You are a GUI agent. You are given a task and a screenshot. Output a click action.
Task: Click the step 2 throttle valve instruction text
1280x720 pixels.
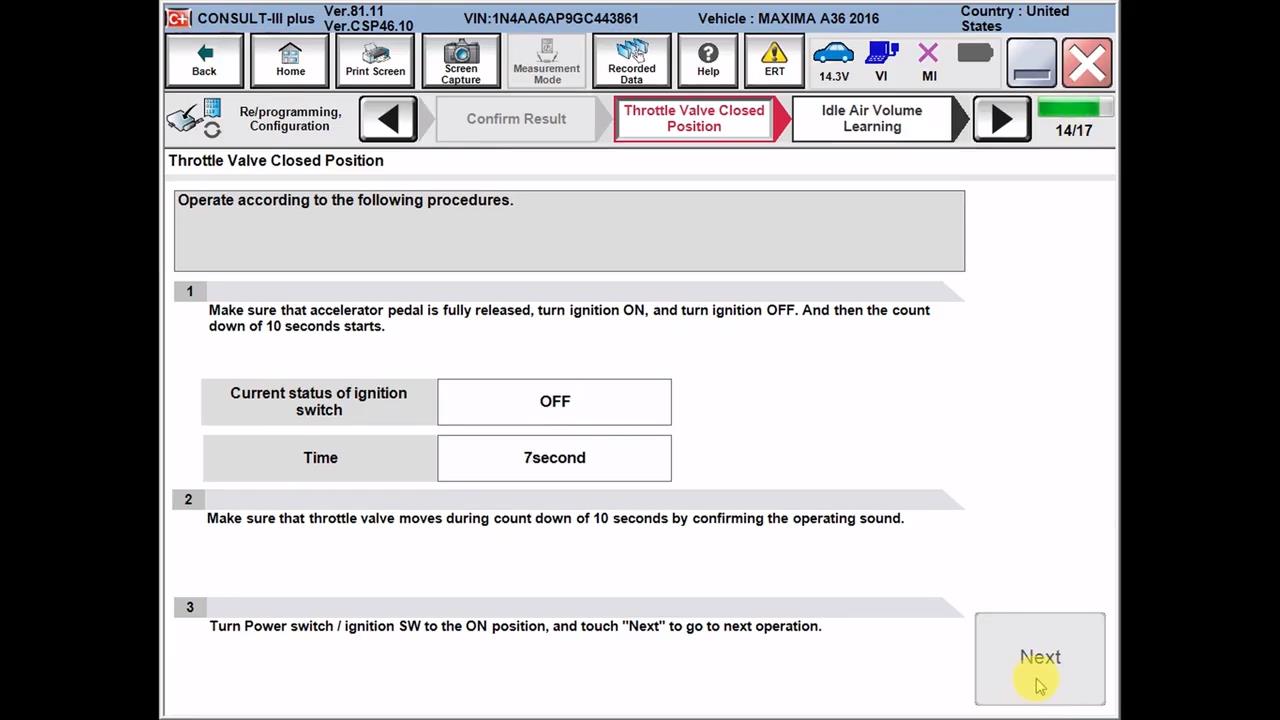coord(555,519)
